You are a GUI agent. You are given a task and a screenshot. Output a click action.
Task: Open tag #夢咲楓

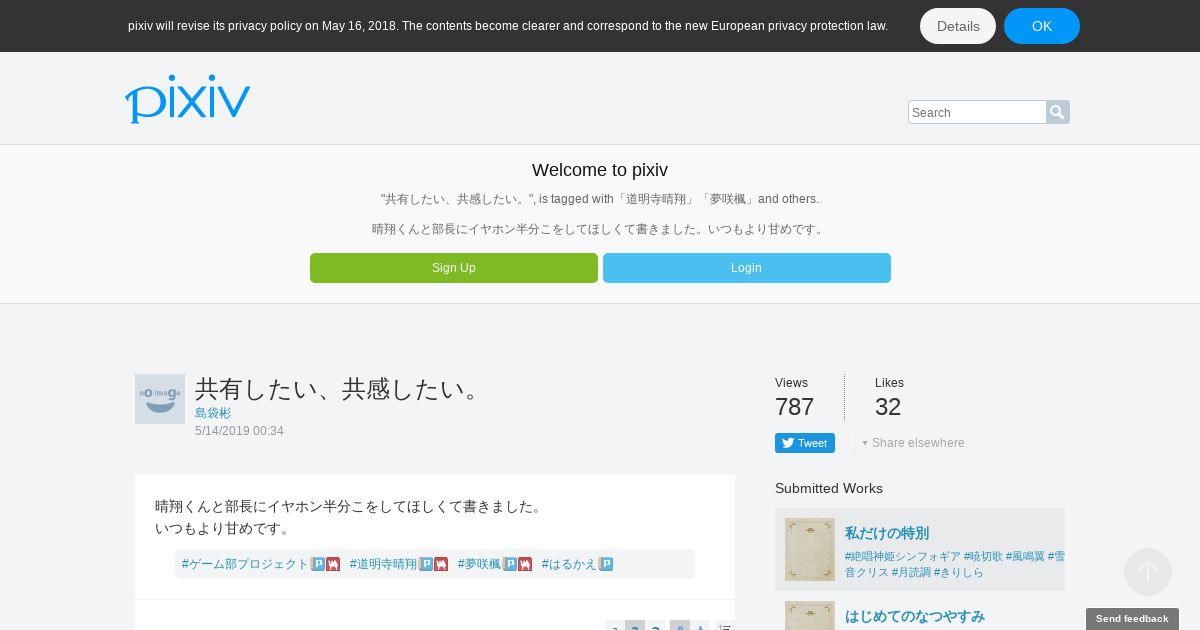479,564
